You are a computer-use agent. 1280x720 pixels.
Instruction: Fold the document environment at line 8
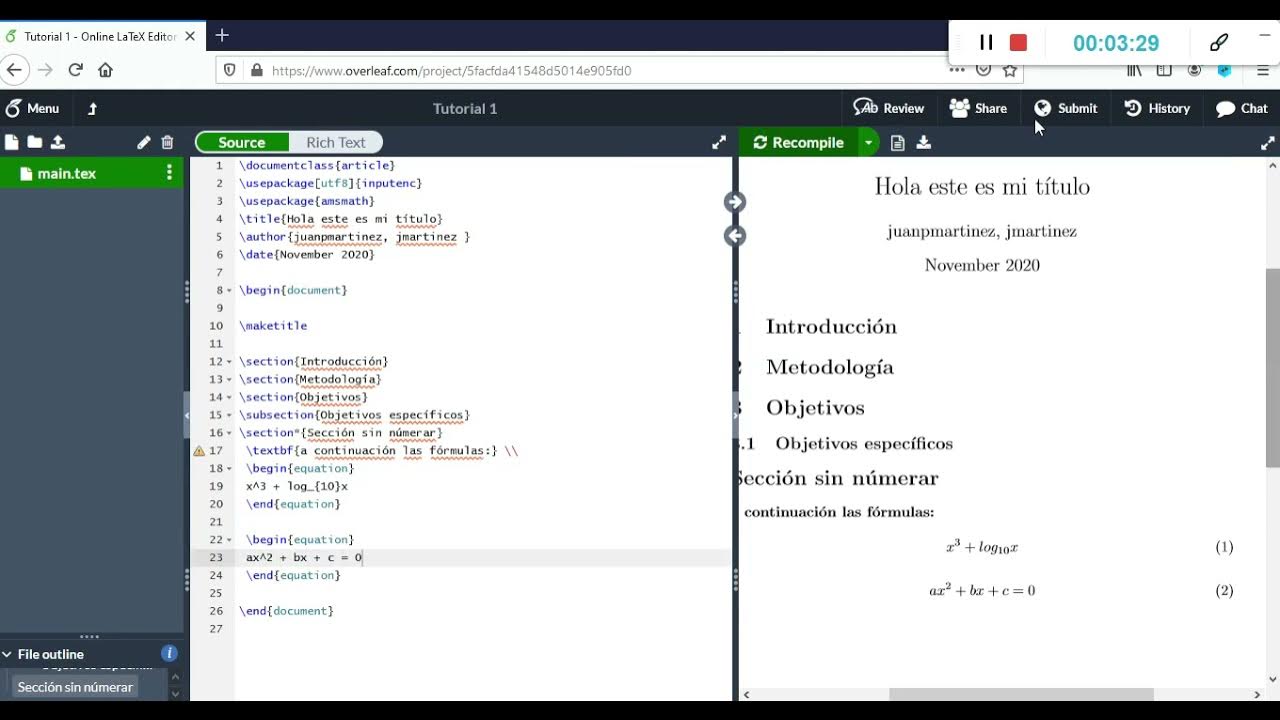(x=229, y=290)
